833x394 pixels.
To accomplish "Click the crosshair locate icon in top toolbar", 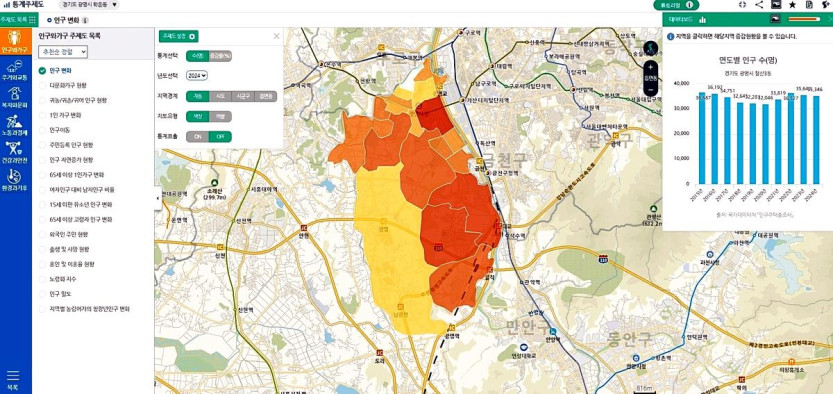I will click(743, 4).
